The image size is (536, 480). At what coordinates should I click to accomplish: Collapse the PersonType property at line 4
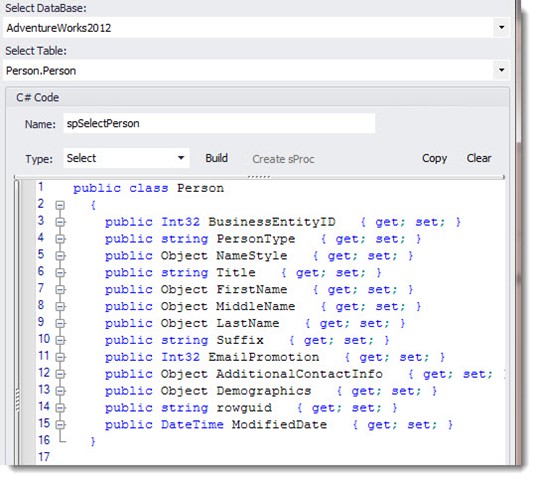[x=60, y=239]
